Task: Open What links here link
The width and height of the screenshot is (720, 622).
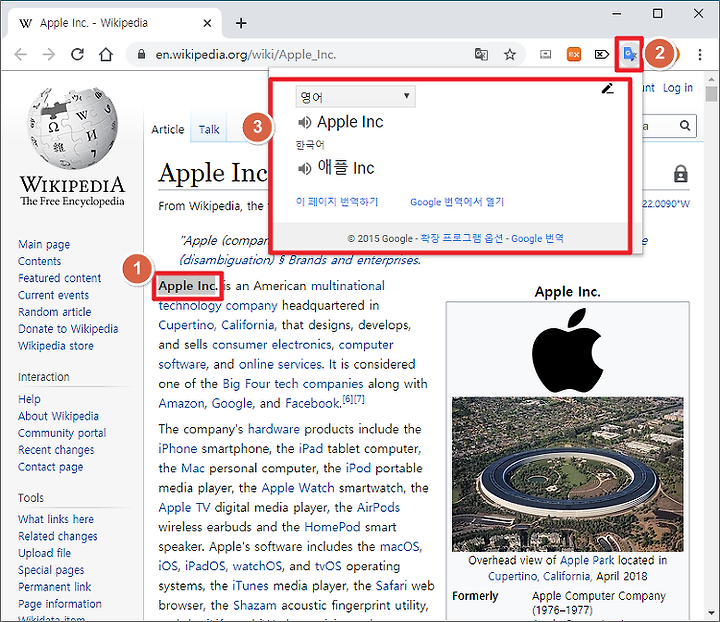Action: [x=56, y=519]
